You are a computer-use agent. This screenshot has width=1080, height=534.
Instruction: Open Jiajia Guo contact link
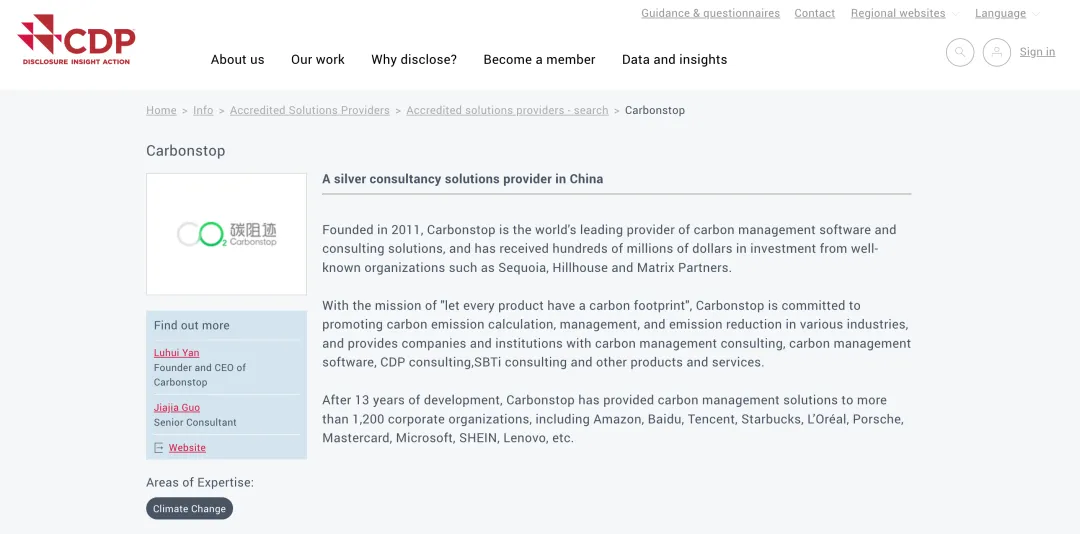click(177, 408)
